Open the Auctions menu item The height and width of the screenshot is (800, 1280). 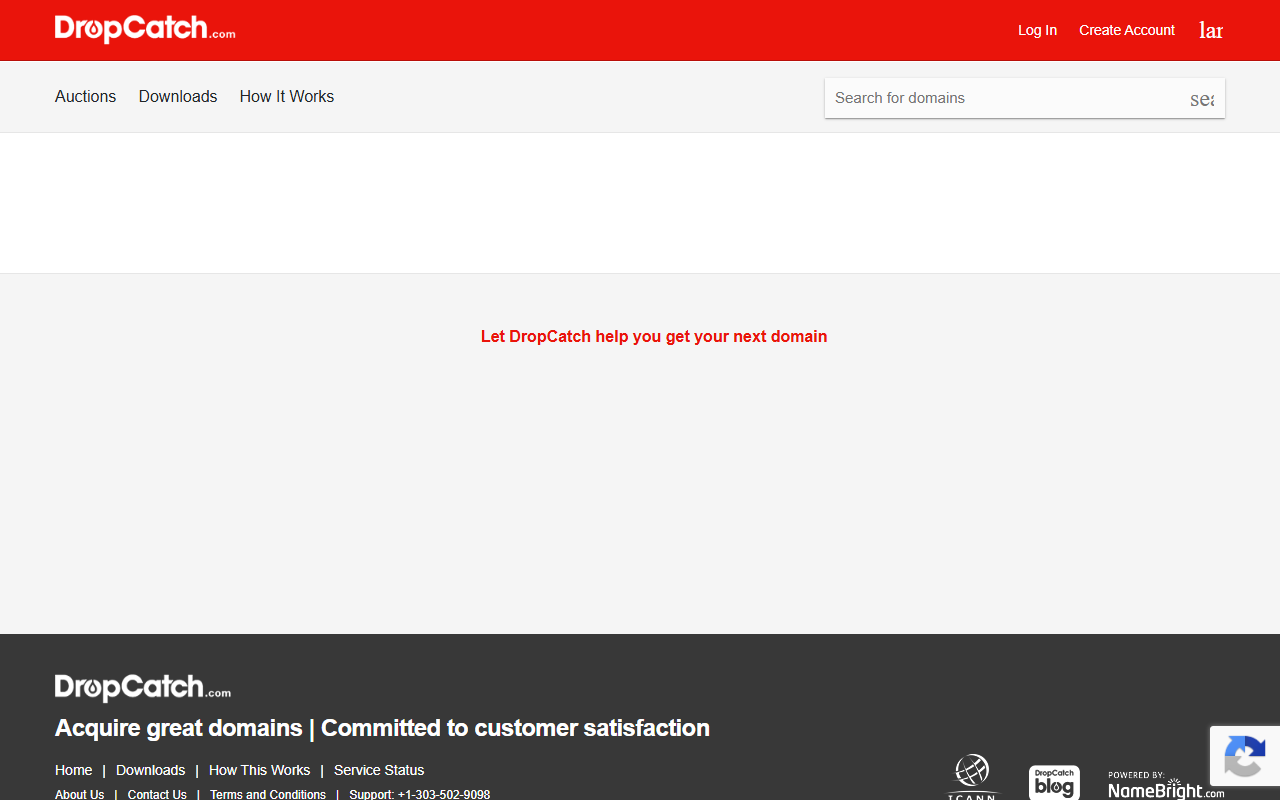(x=85, y=97)
